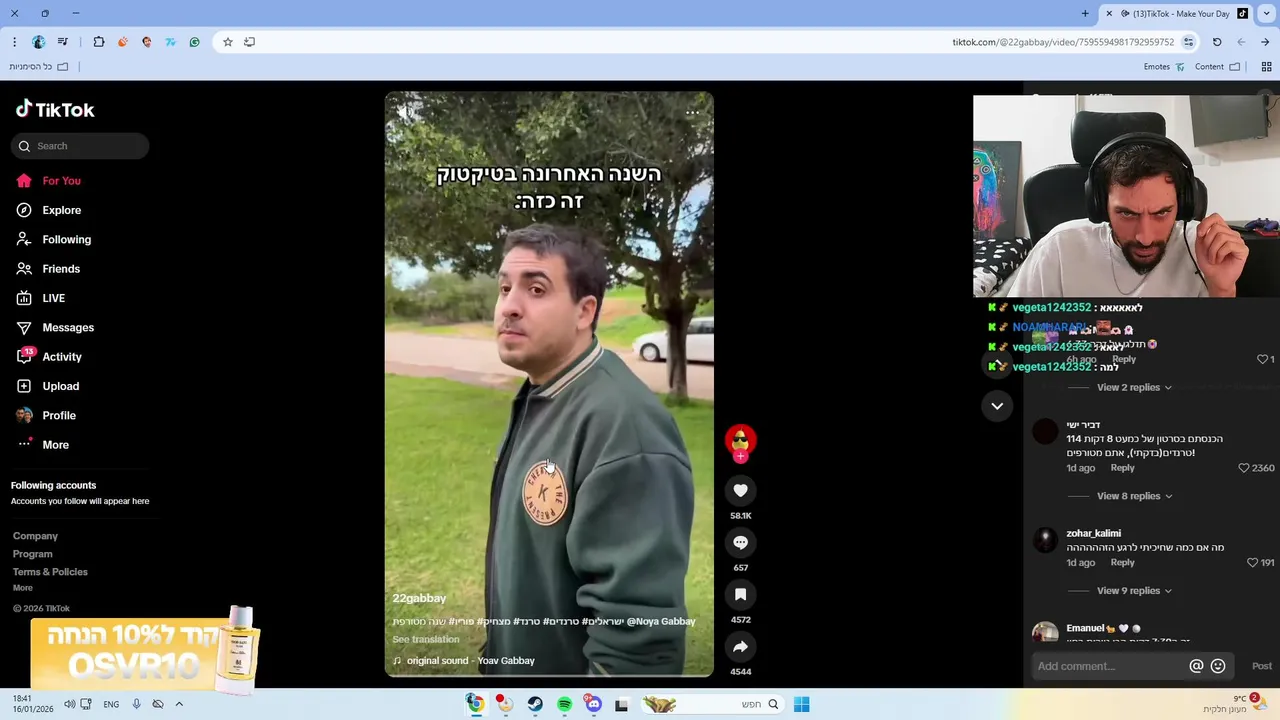The height and width of the screenshot is (720, 1280).
Task: Open the browser extensions puzzle icon
Action: click(x=99, y=42)
